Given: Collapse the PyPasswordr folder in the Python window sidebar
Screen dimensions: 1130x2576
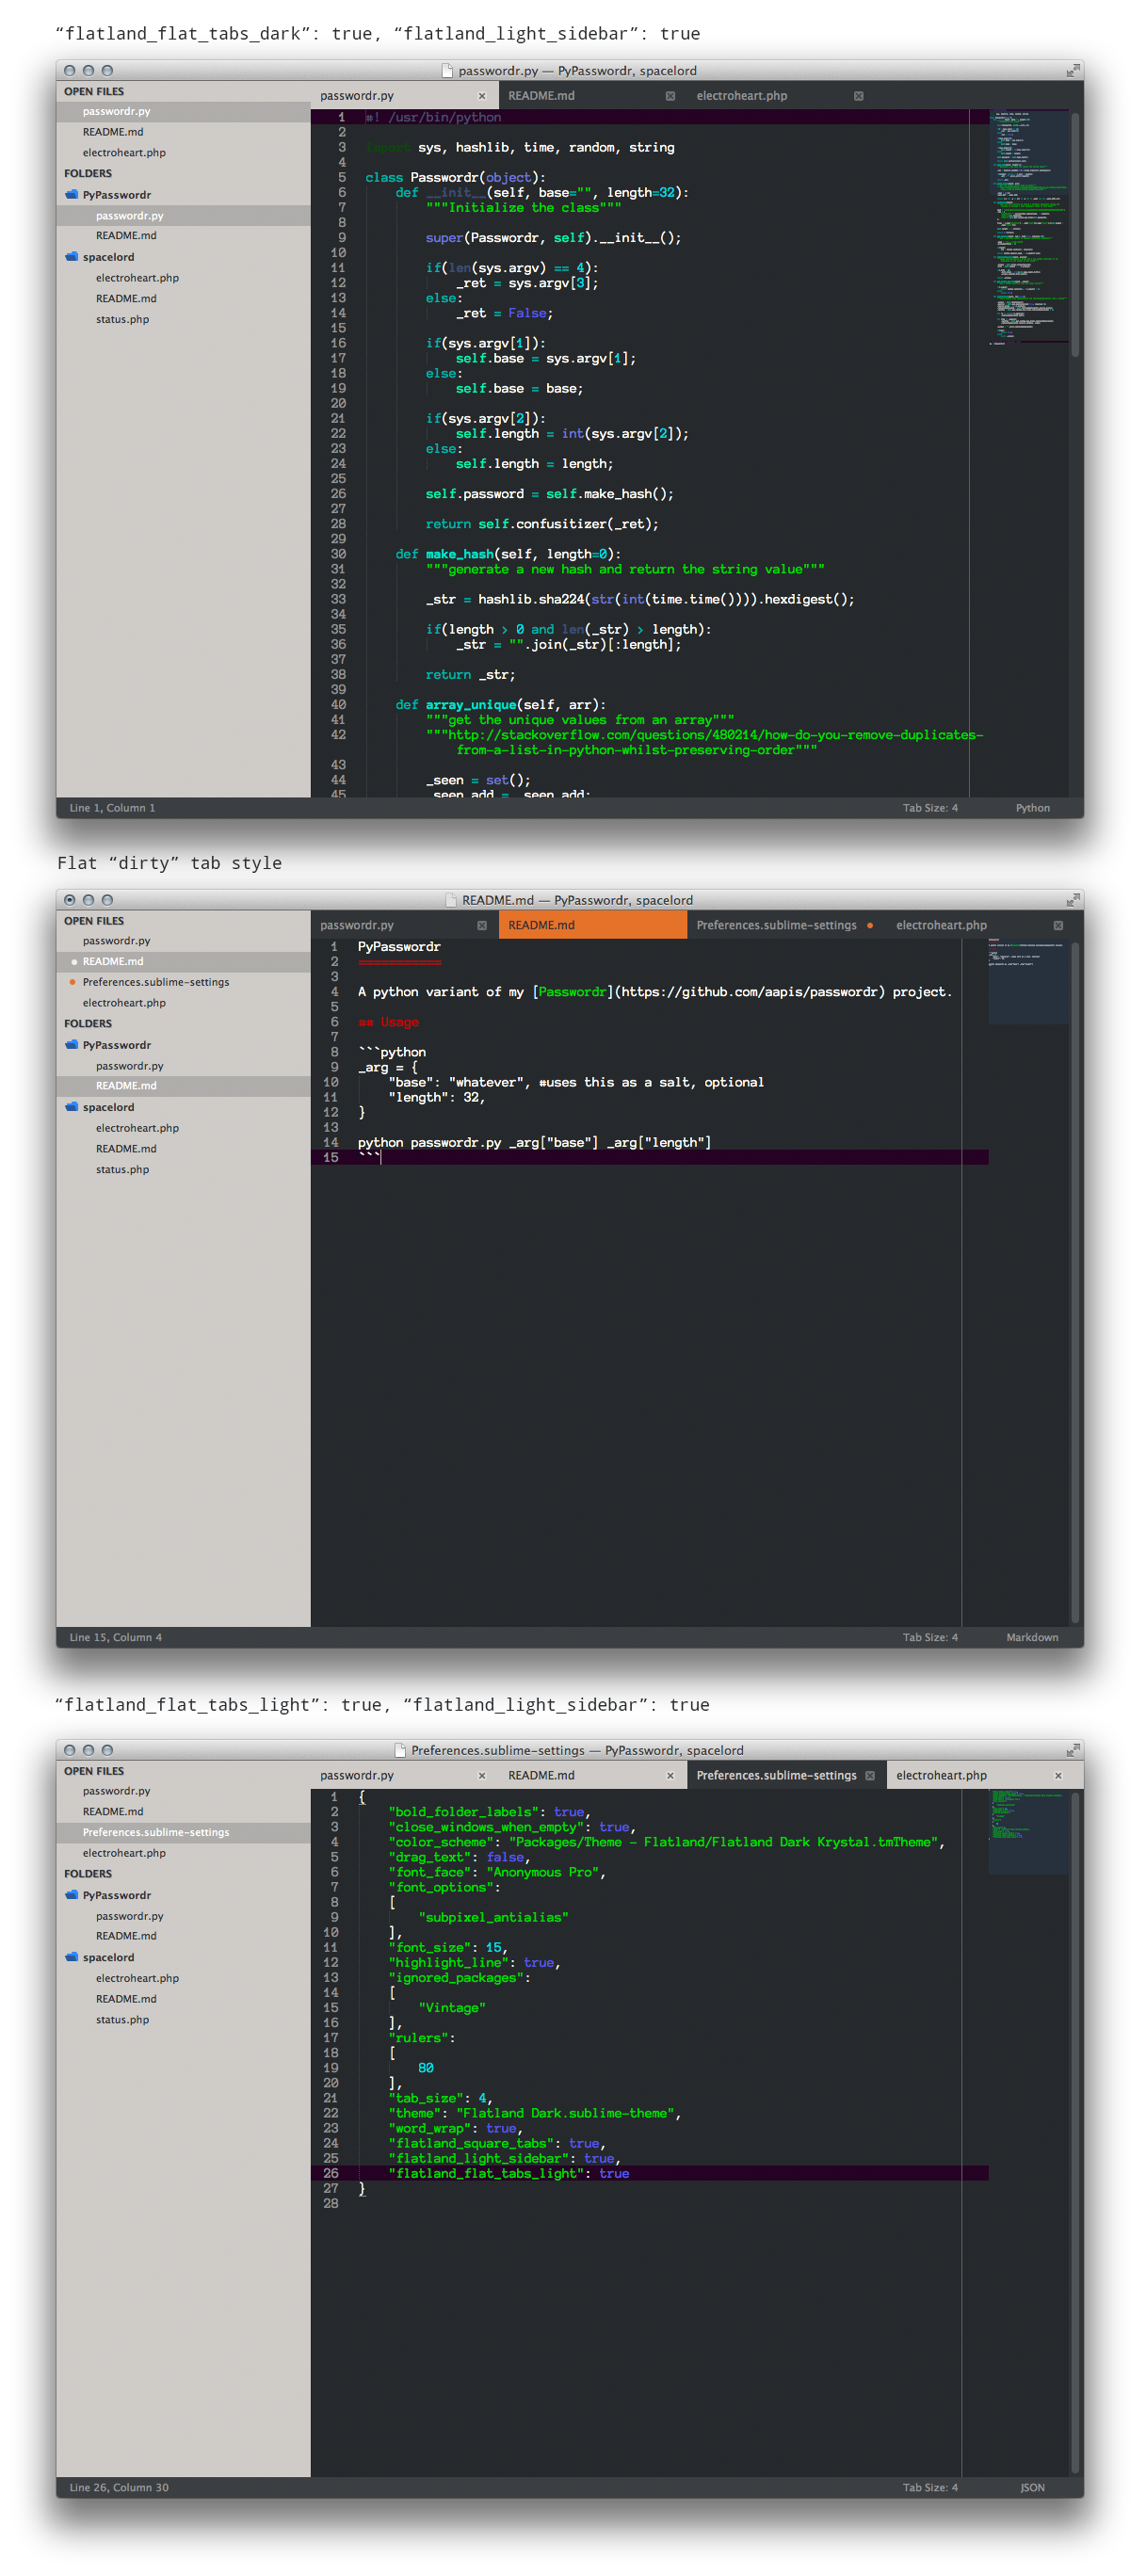Looking at the screenshot, I should (x=71, y=195).
